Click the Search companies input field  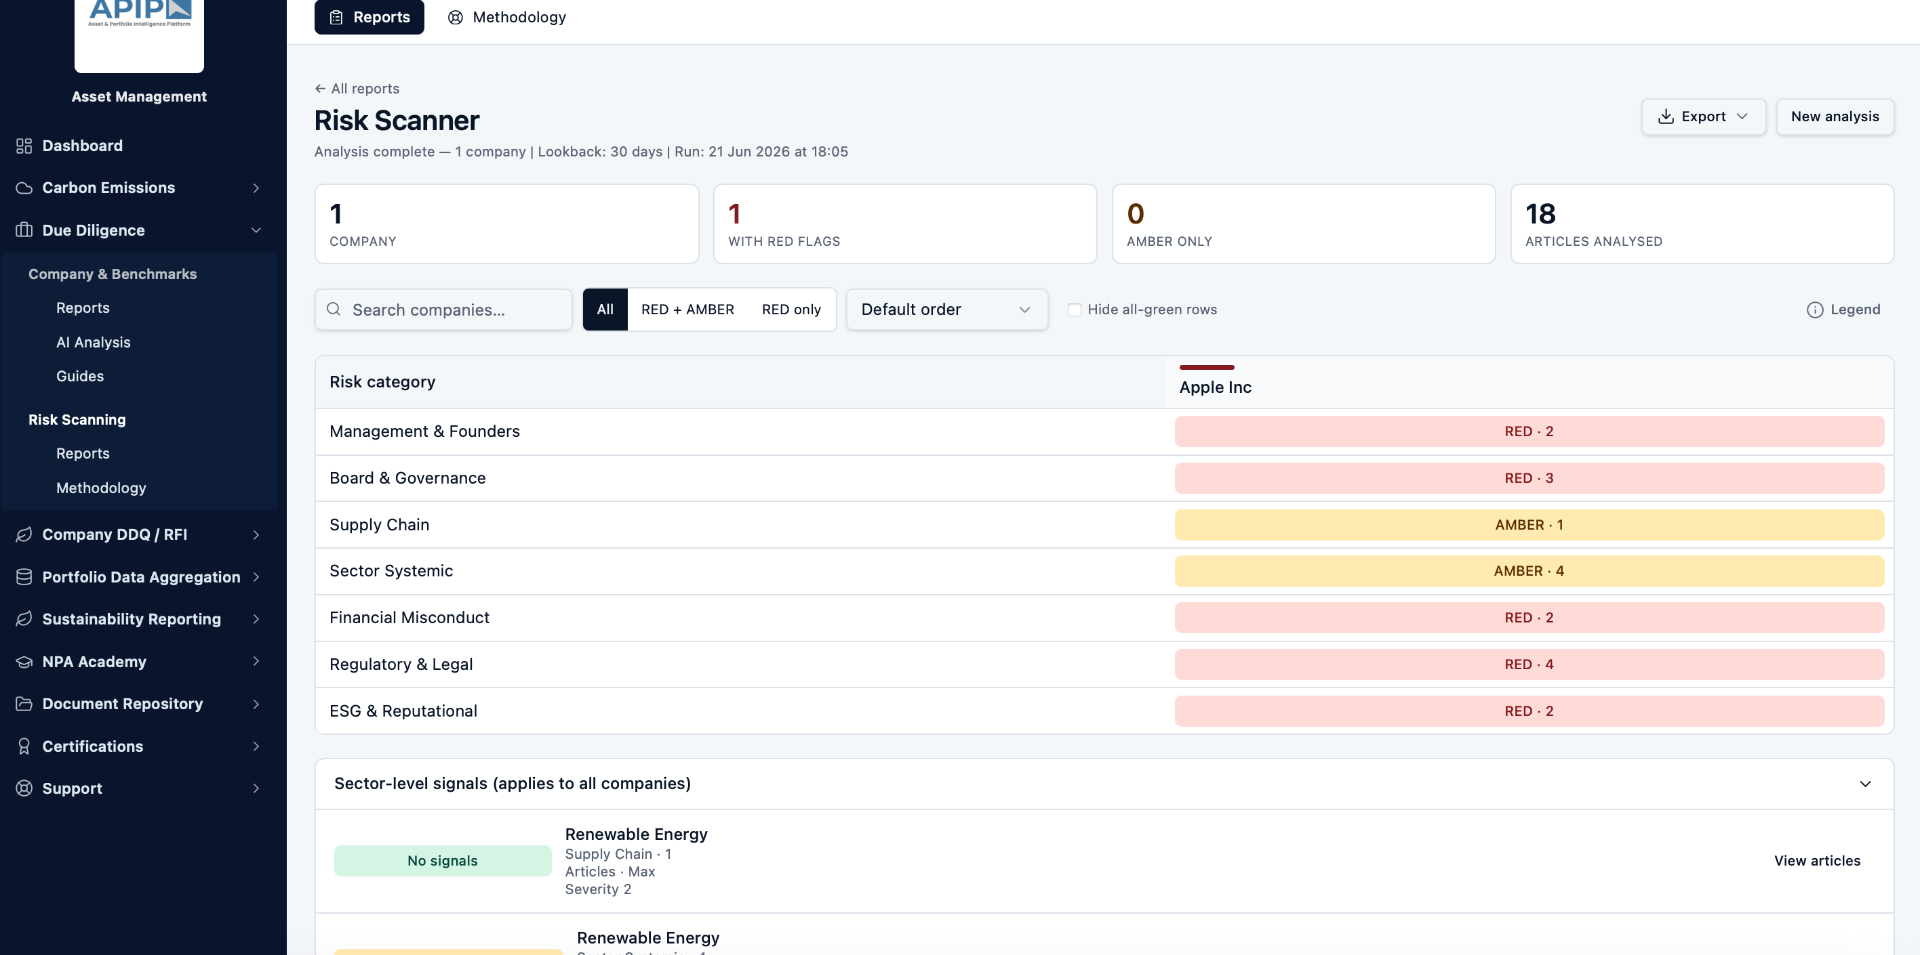coord(444,310)
